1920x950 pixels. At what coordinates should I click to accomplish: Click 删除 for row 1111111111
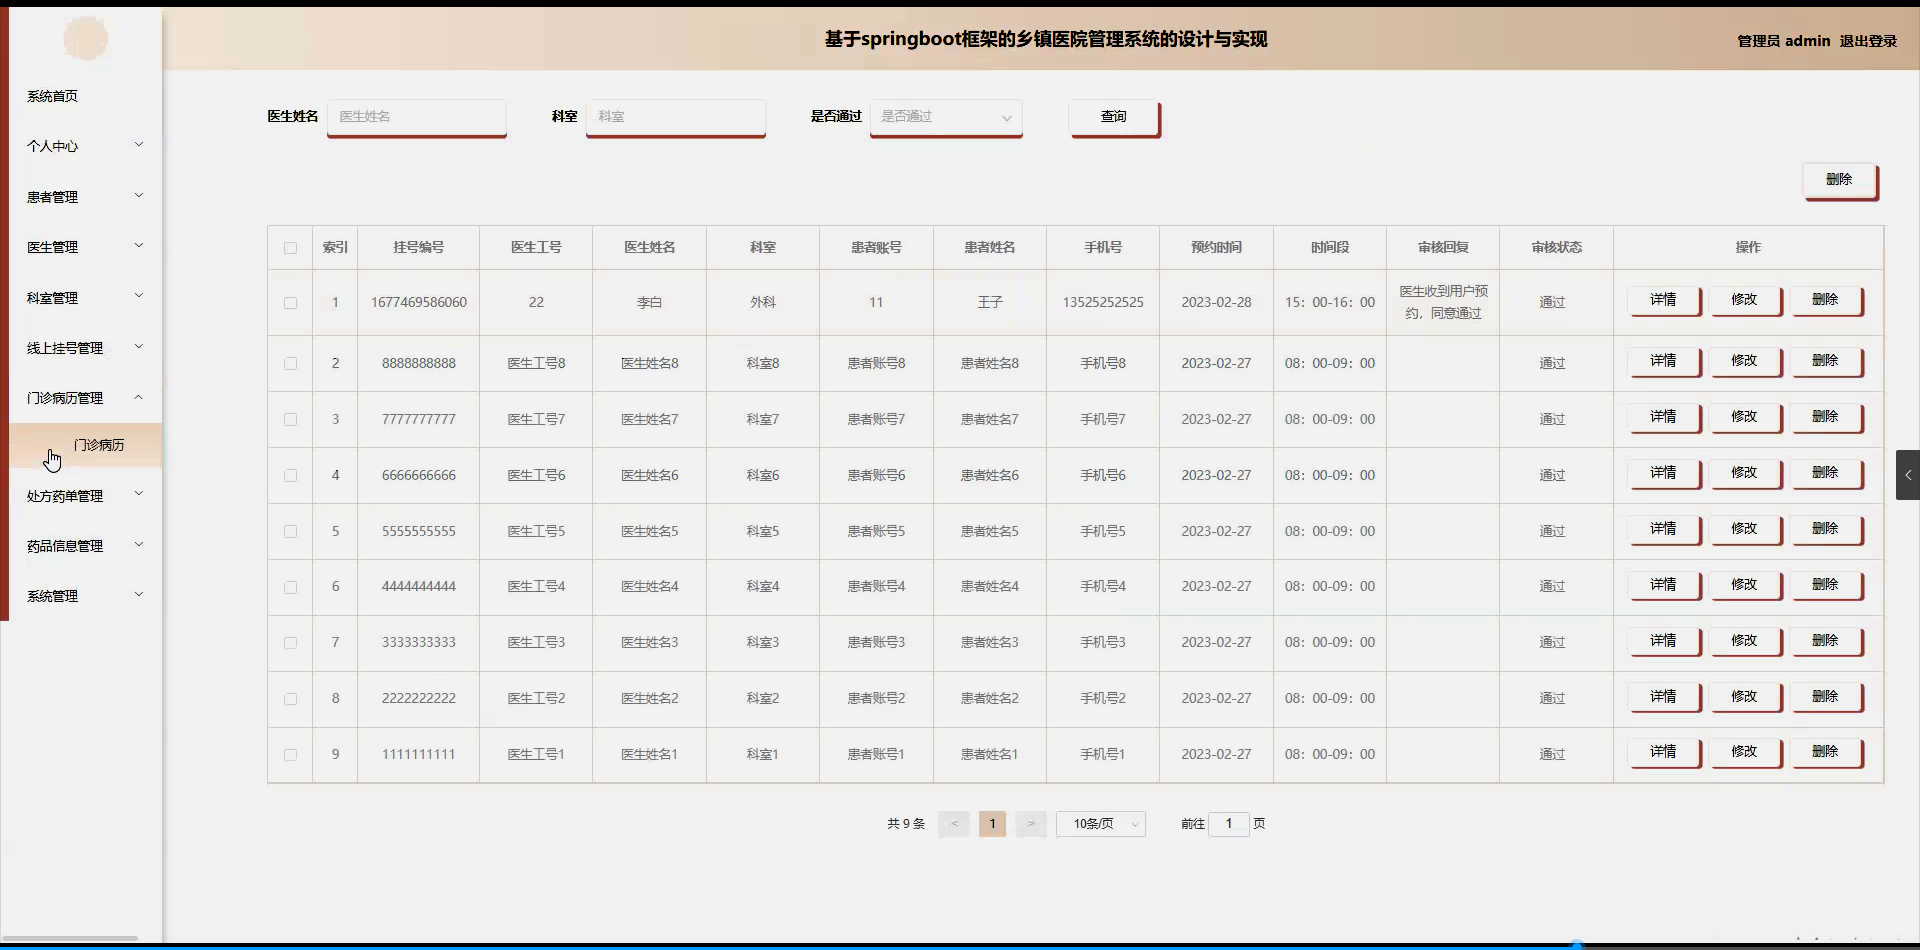tap(1826, 752)
